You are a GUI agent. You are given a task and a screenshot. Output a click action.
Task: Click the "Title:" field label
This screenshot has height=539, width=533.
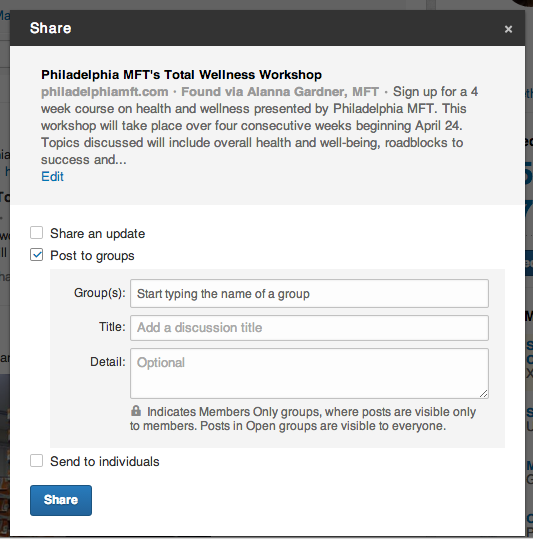pos(112,327)
